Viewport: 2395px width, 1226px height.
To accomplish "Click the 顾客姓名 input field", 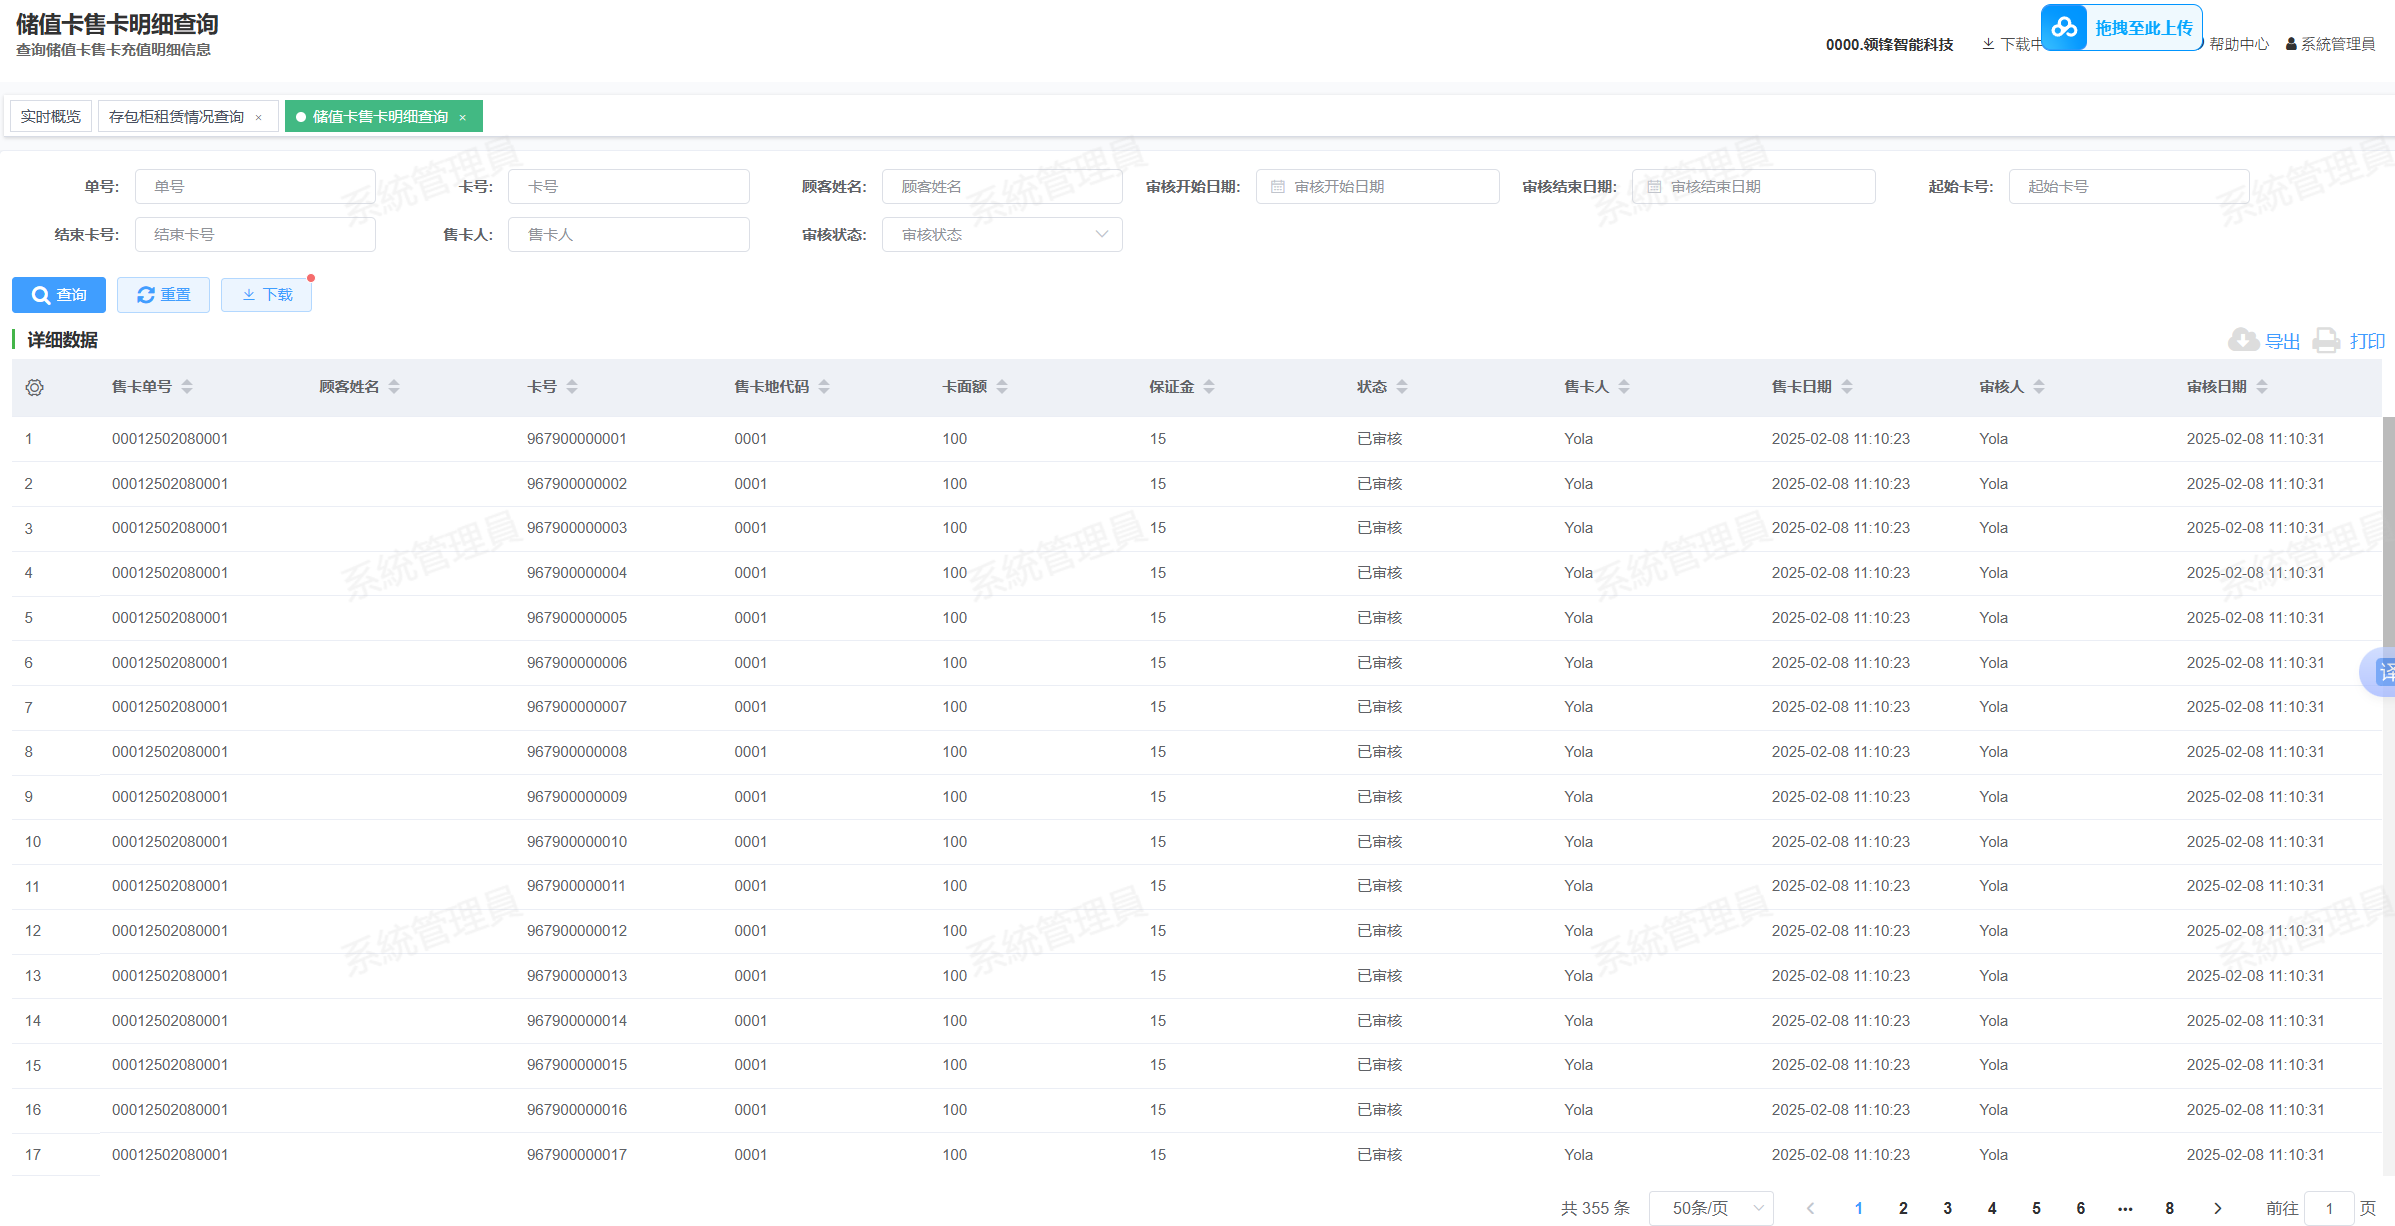I will (x=1001, y=187).
